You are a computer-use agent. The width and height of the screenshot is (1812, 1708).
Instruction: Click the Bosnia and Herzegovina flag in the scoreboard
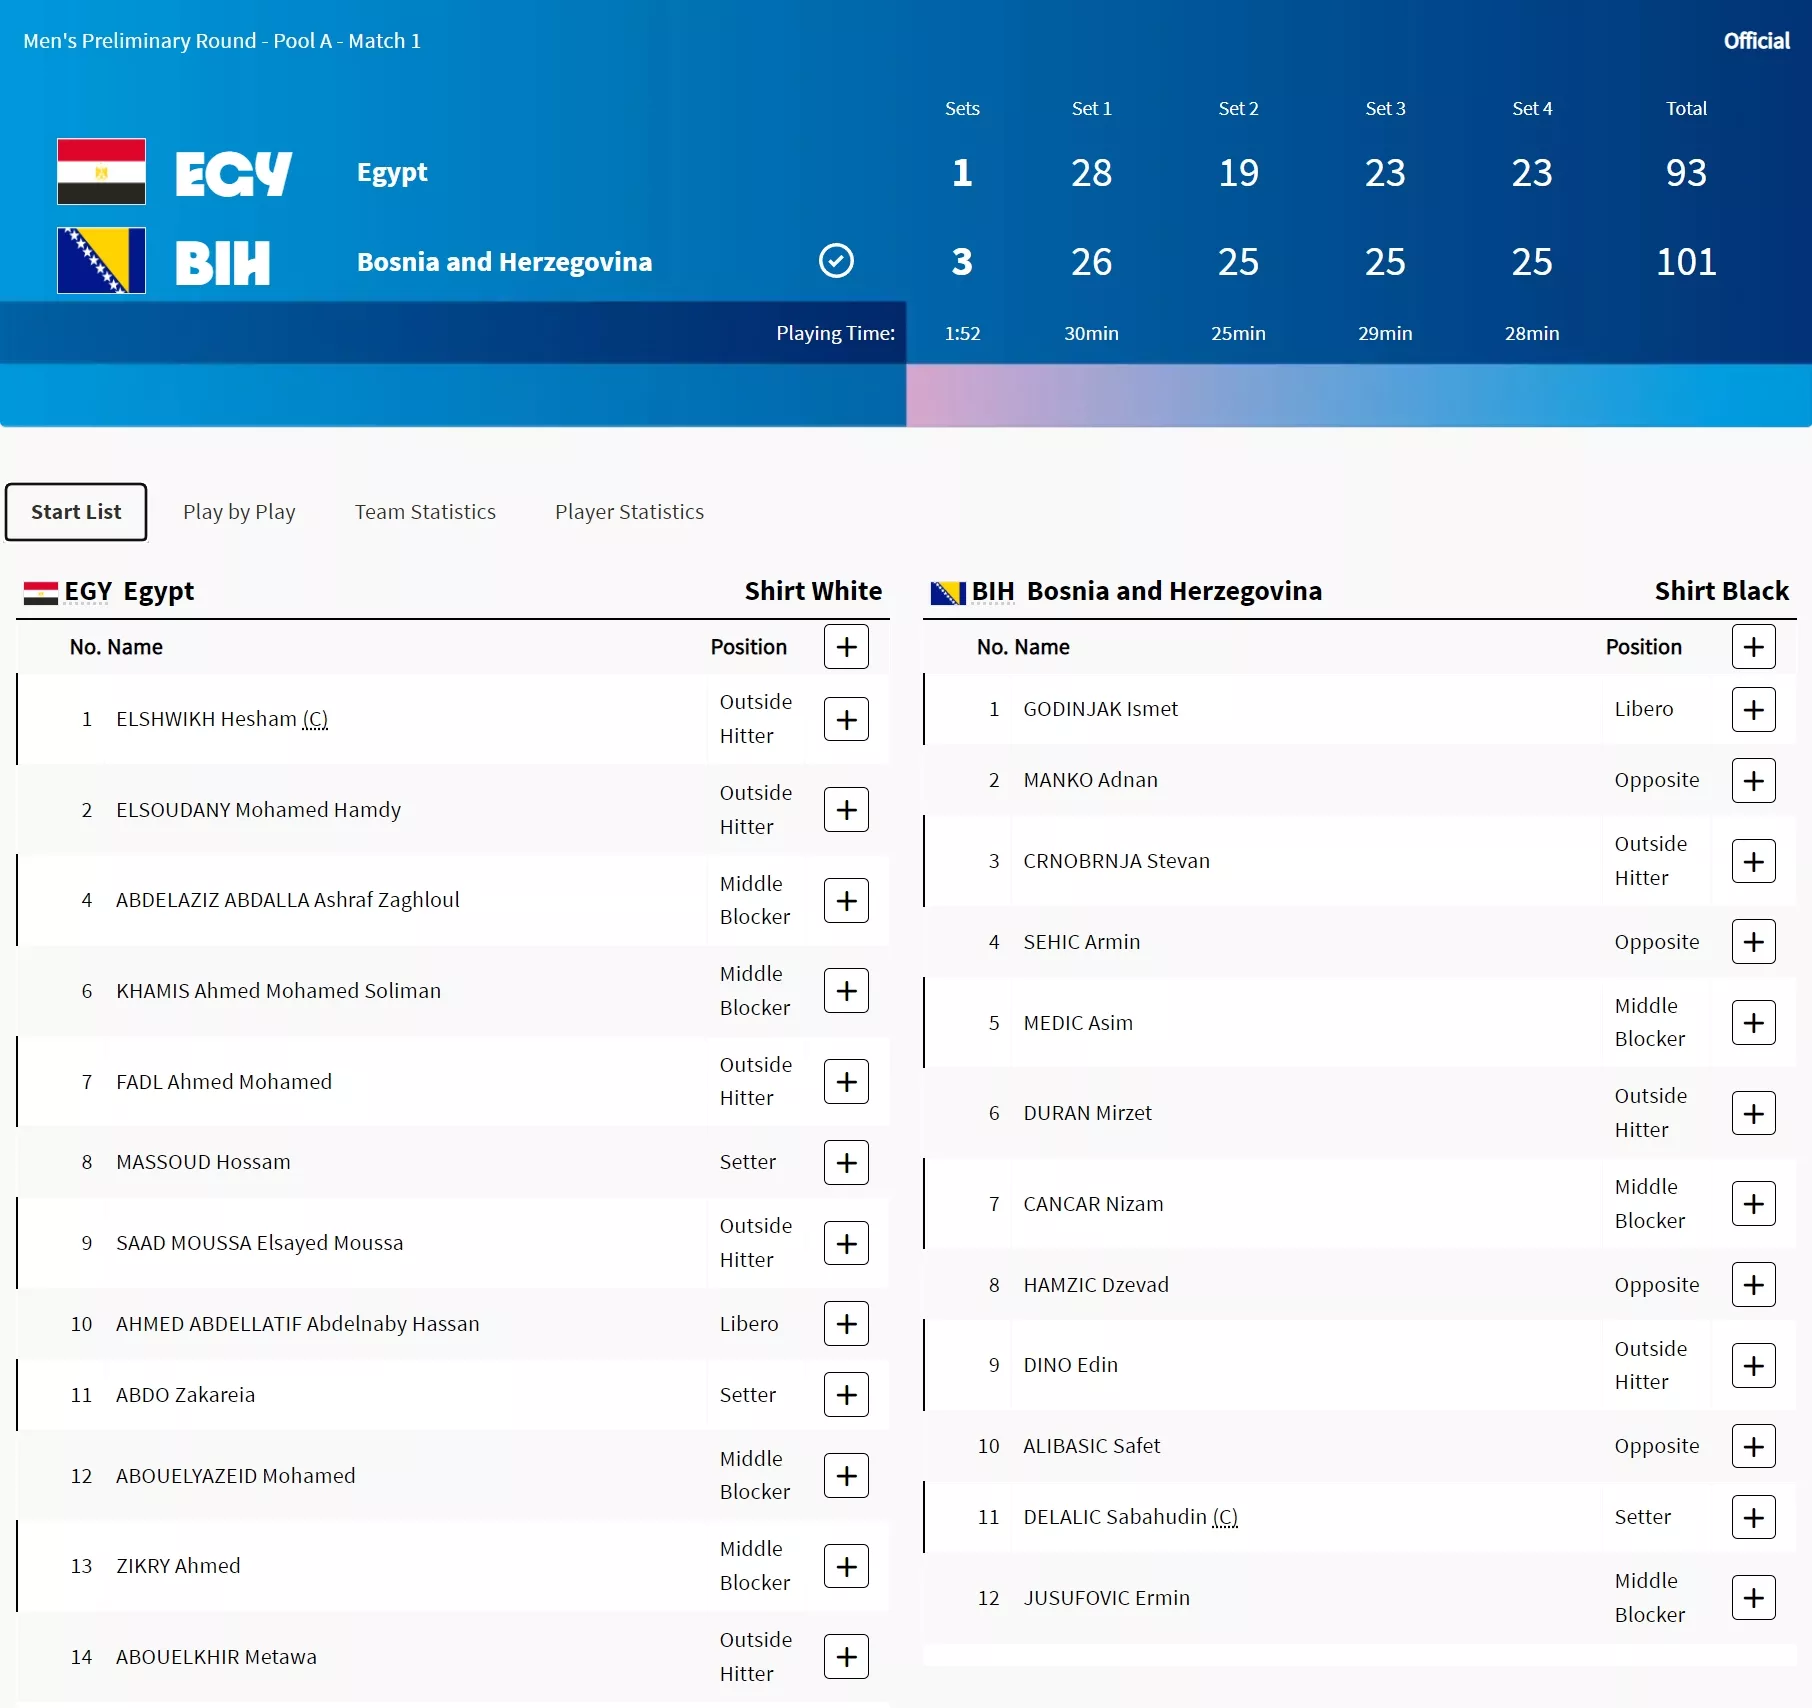101,261
